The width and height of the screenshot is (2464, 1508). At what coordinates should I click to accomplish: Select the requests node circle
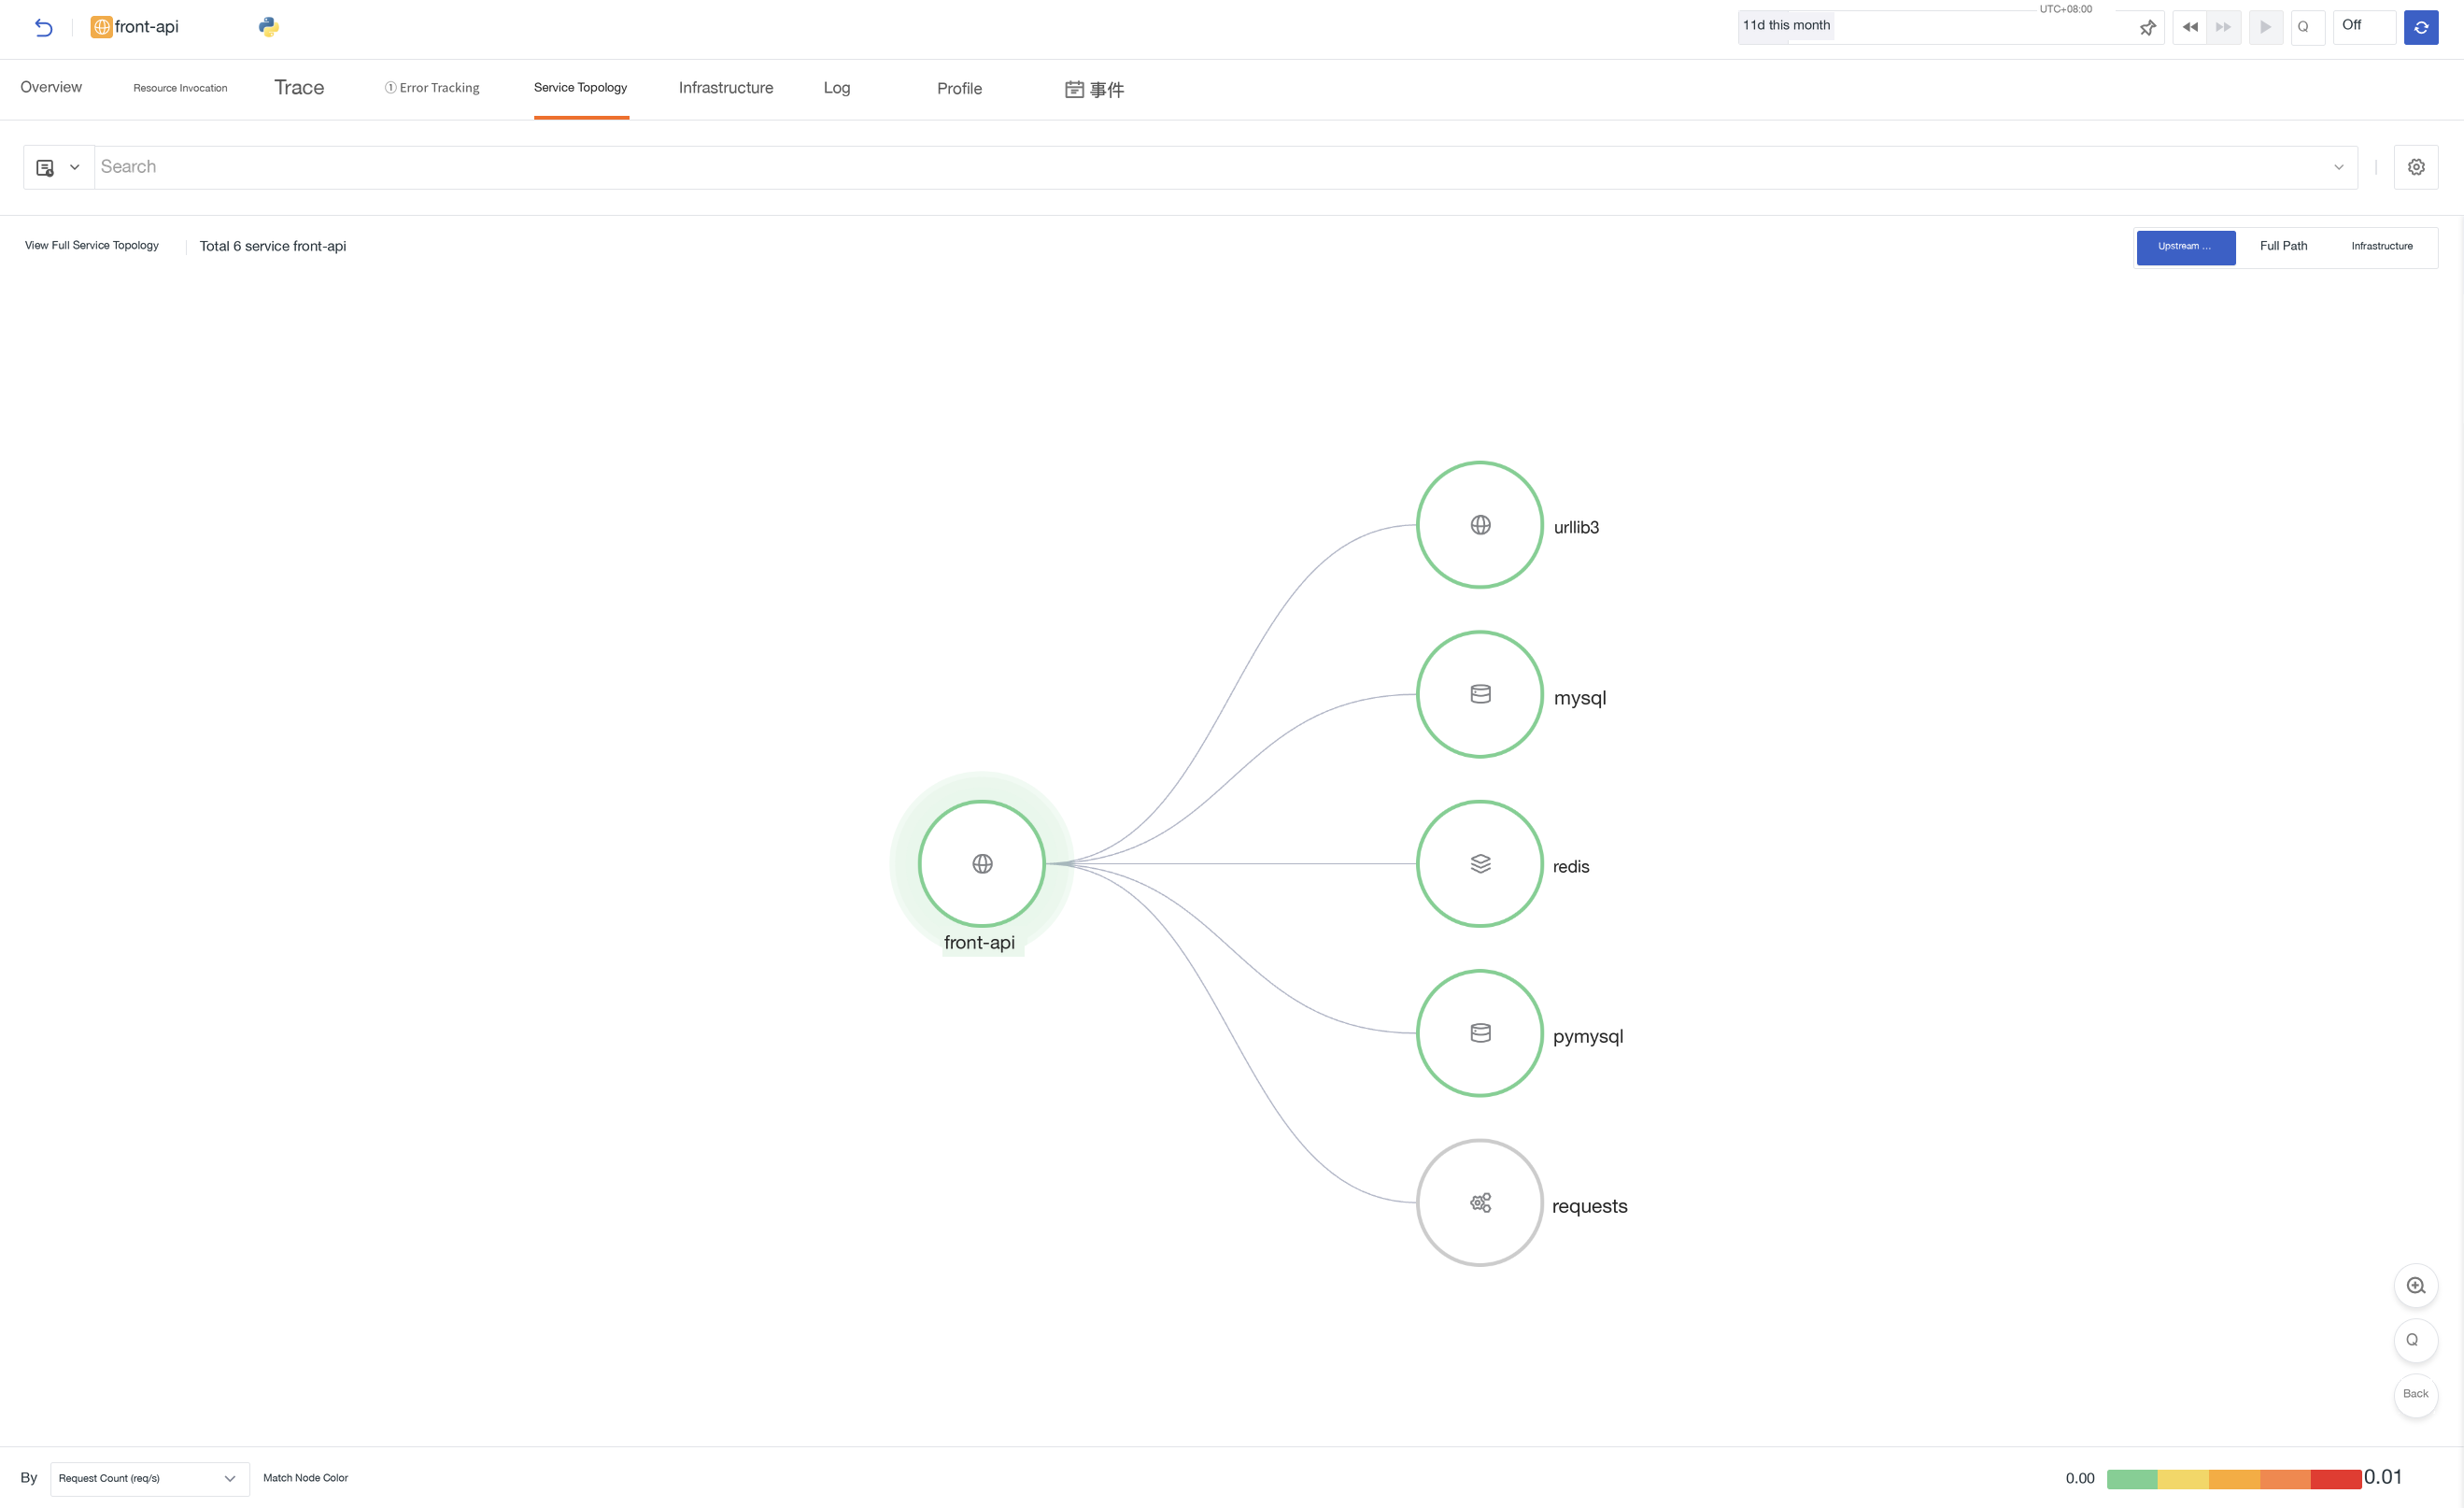click(1480, 1203)
